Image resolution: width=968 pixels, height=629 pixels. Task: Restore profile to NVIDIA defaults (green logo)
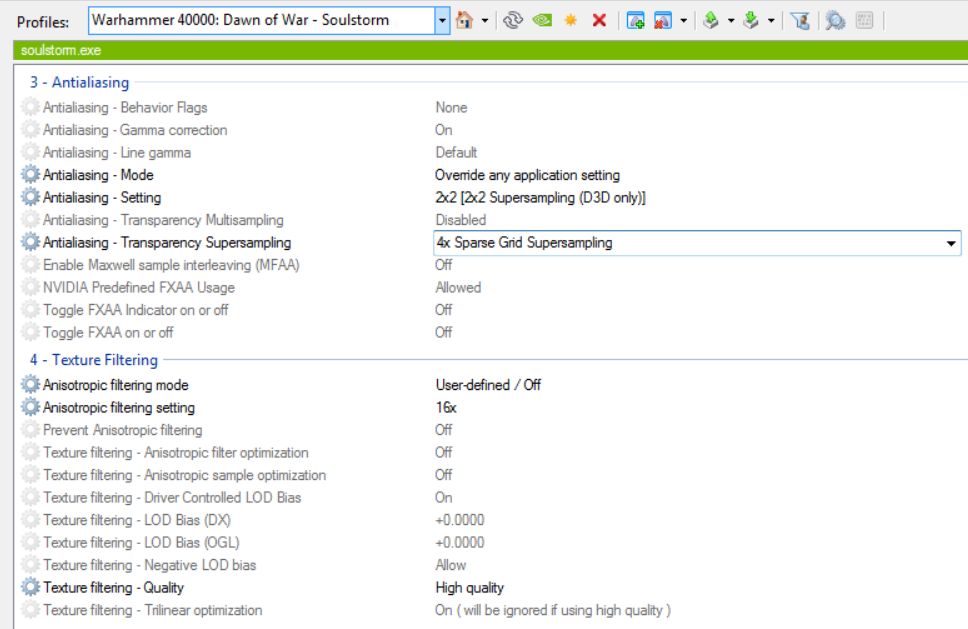542,20
